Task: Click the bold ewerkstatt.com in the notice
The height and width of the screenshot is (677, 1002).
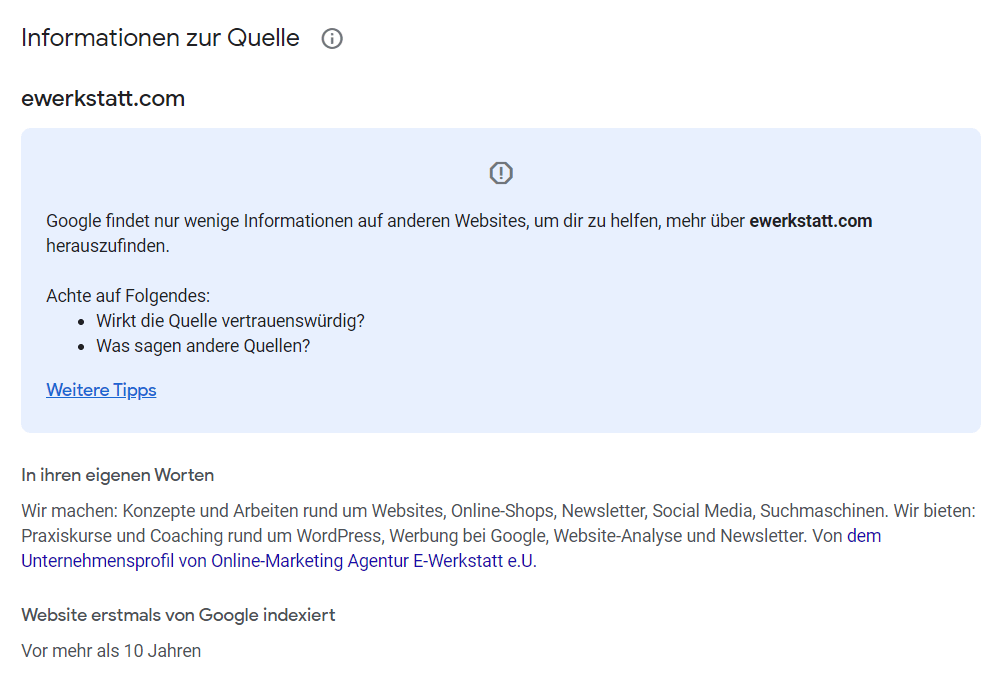Action: (x=810, y=221)
